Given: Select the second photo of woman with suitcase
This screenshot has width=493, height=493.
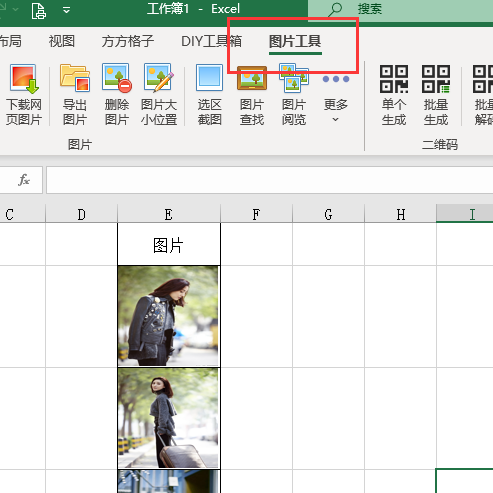Looking at the screenshot, I should coord(169,418).
